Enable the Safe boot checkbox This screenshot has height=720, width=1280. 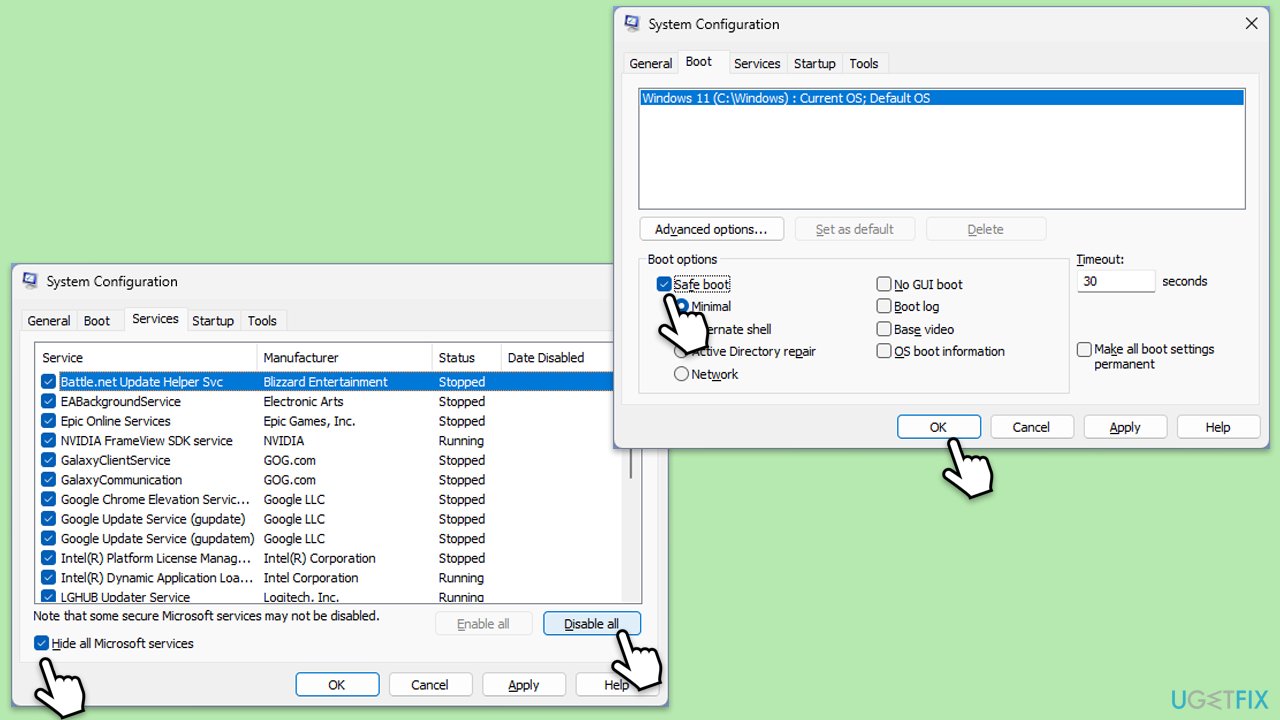coord(664,284)
